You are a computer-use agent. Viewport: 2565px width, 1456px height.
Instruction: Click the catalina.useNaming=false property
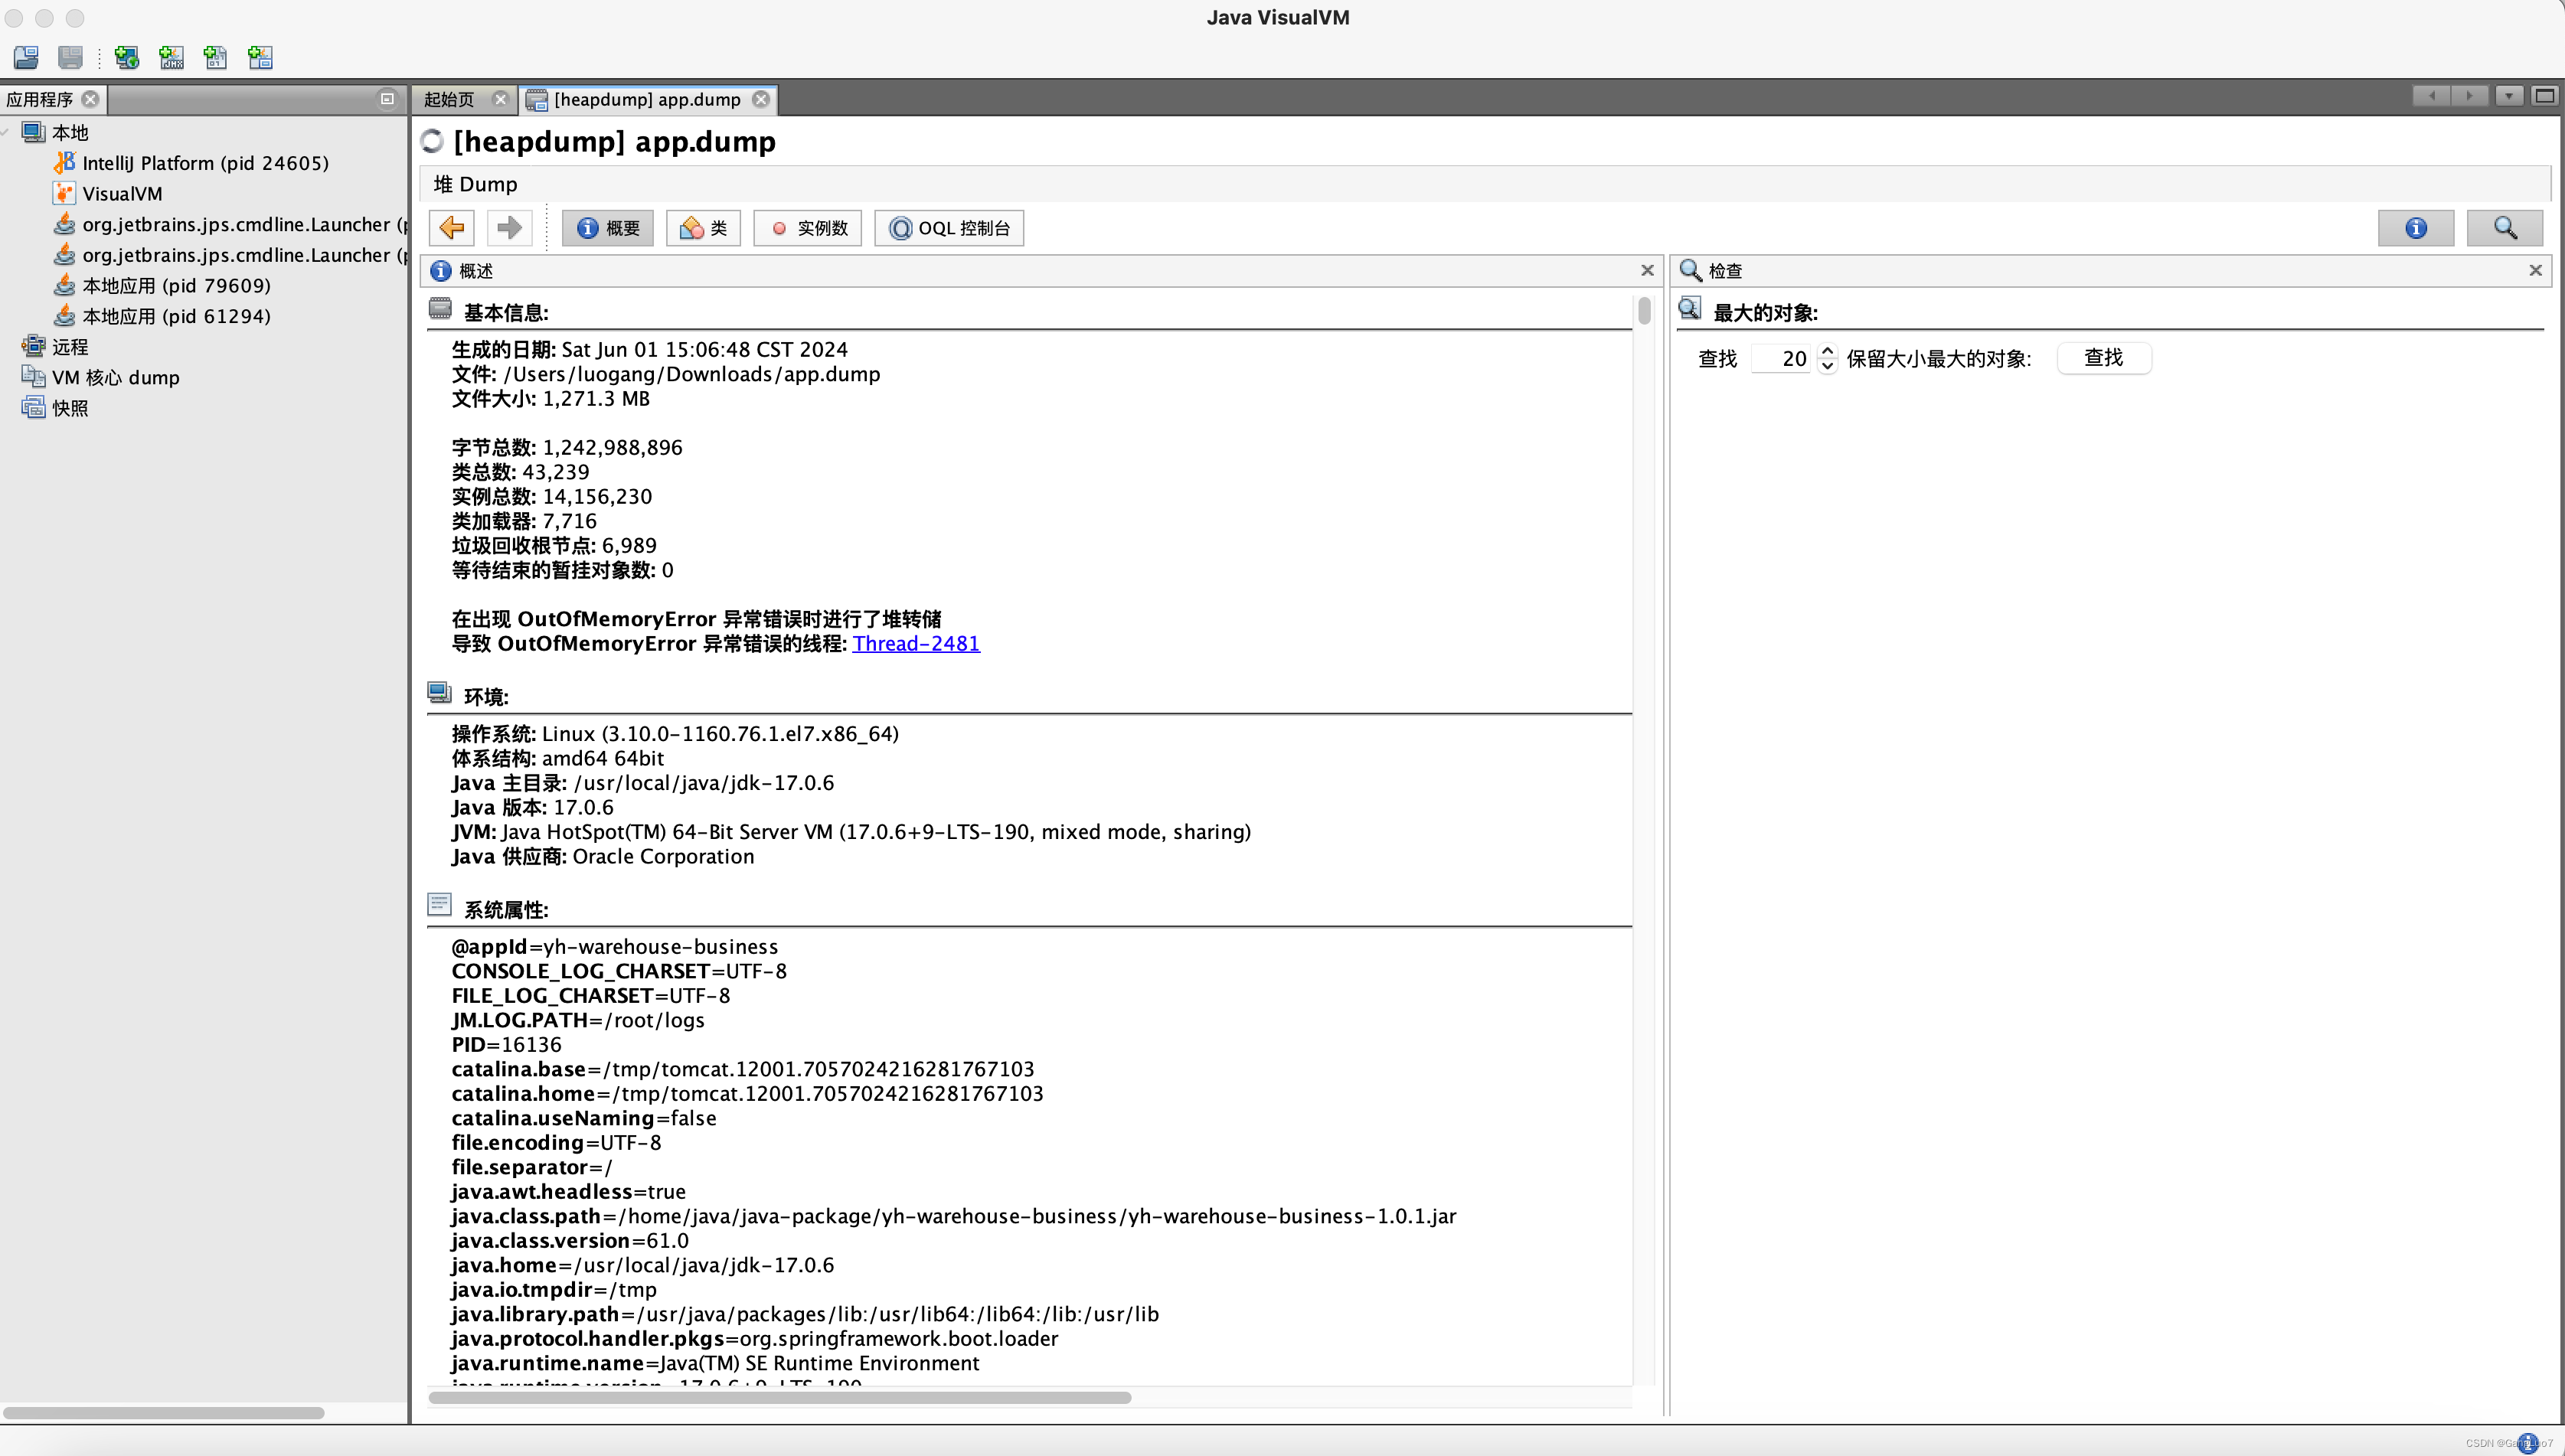tap(583, 1118)
